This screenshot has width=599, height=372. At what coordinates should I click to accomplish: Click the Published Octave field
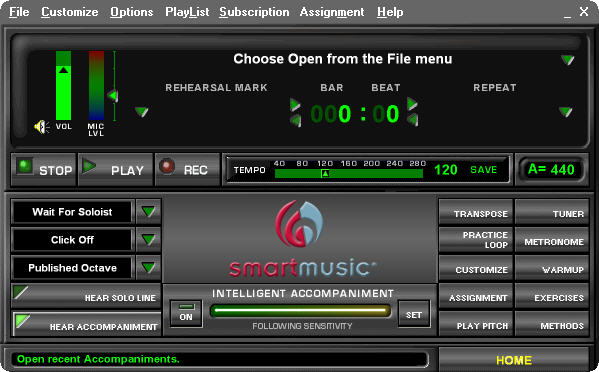(x=73, y=268)
